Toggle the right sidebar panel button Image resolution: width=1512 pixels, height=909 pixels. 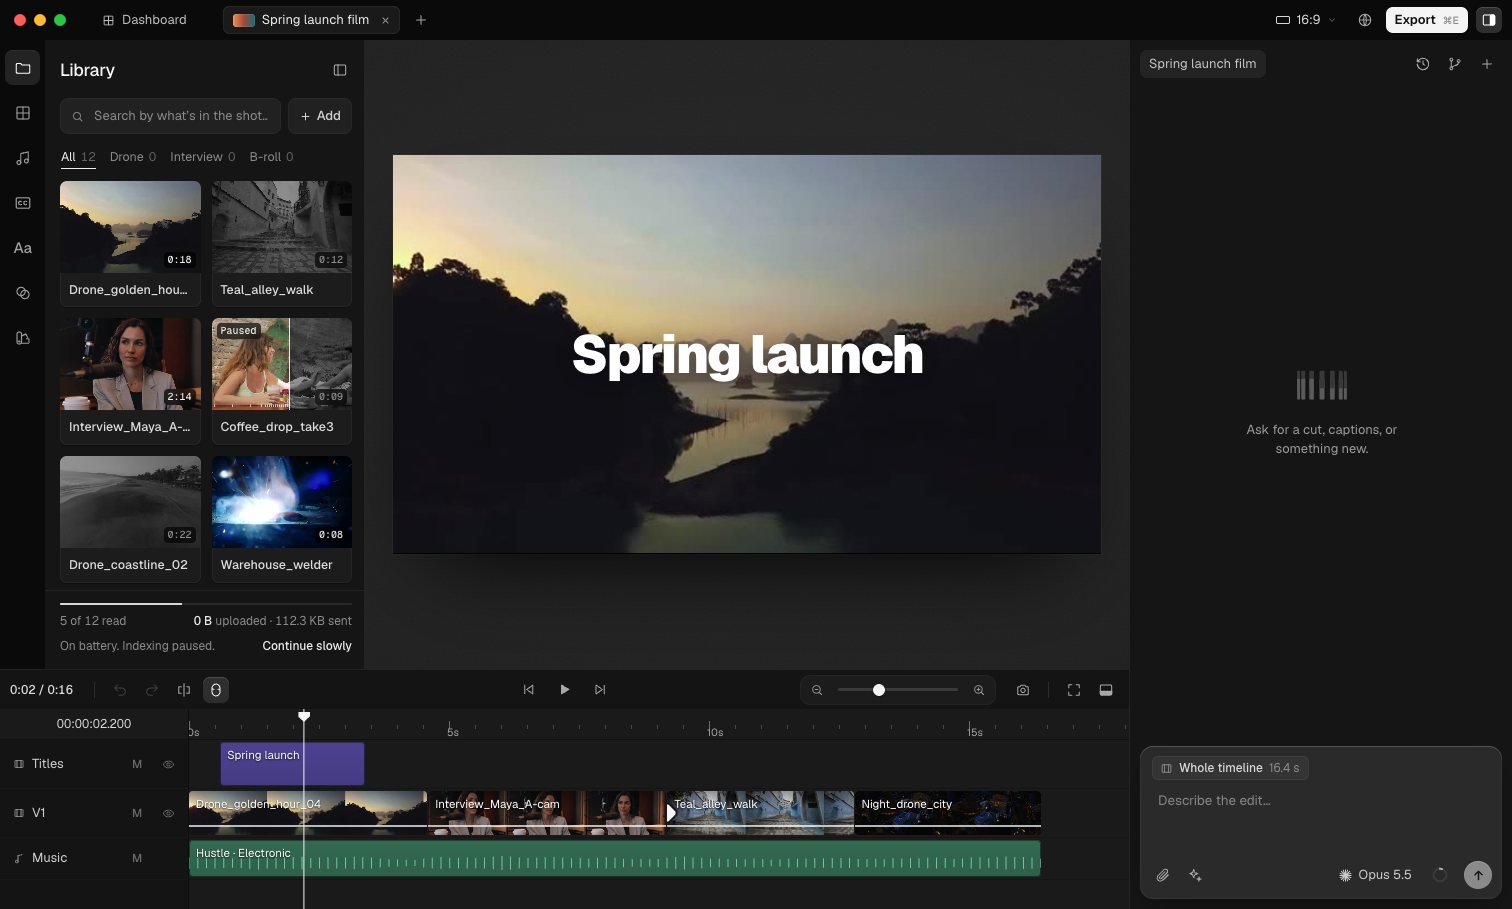click(x=1489, y=20)
